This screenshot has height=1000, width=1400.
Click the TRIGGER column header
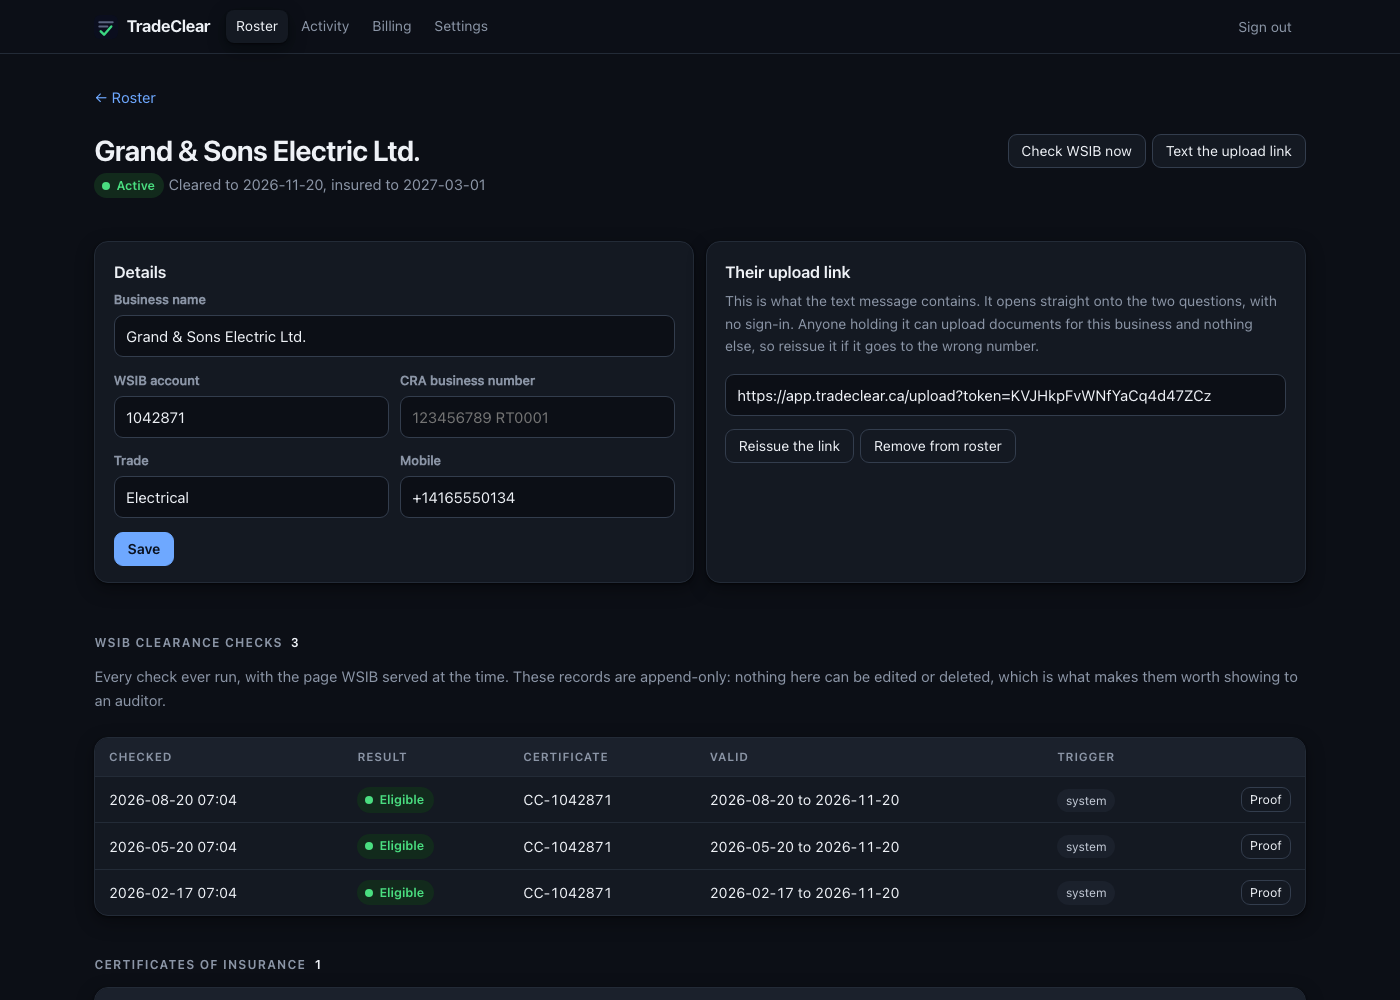point(1085,757)
